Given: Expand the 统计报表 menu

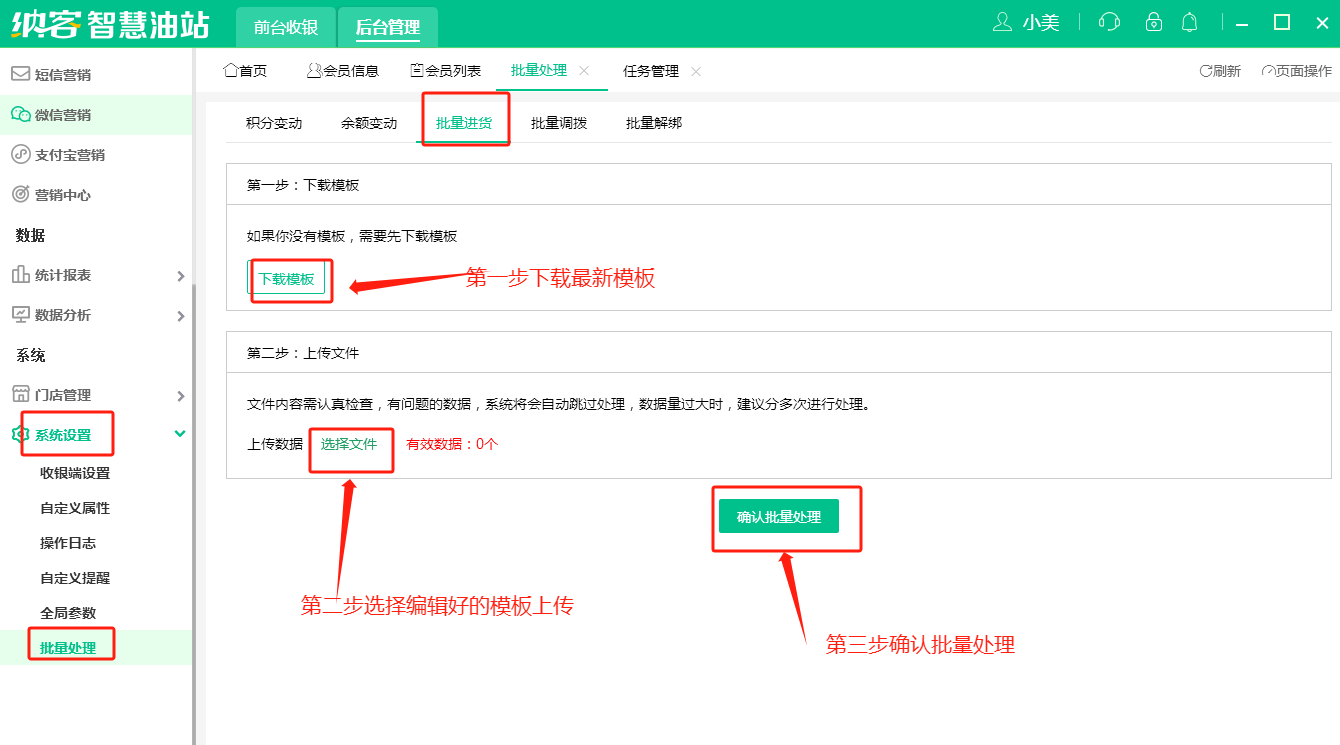Looking at the screenshot, I should [x=181, y=276].
